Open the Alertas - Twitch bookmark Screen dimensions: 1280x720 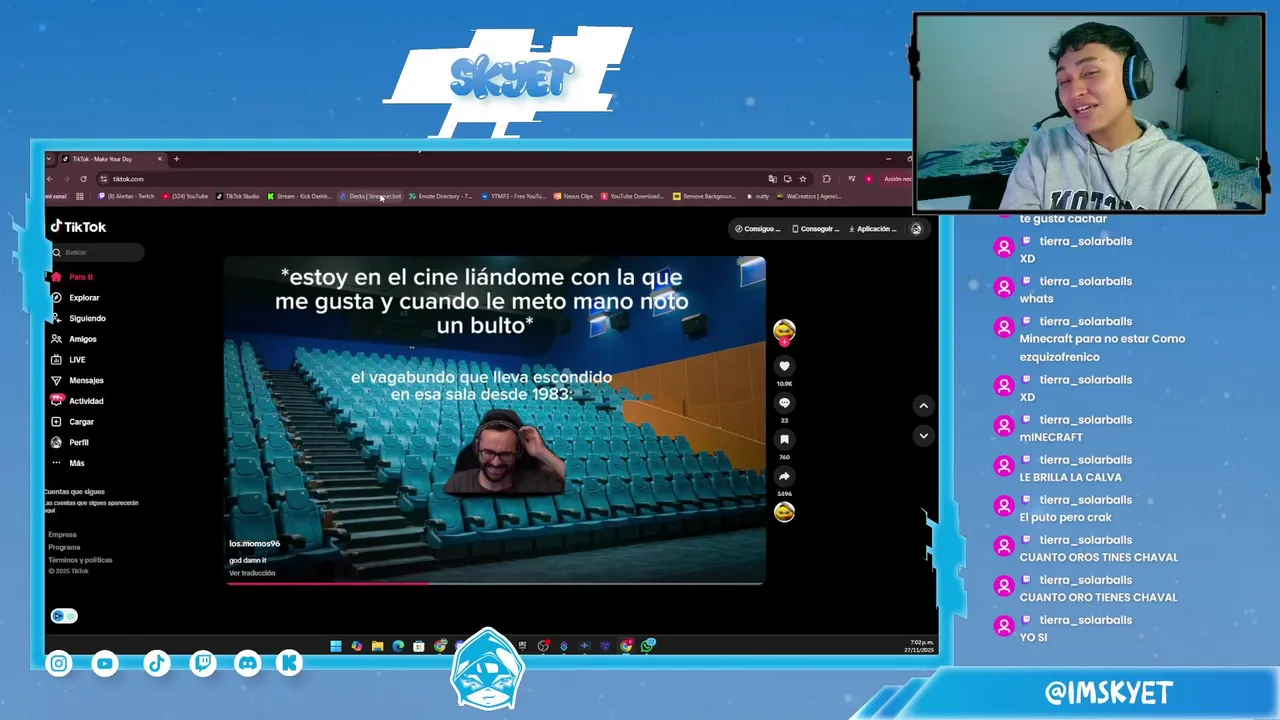(x=126, y=196)
